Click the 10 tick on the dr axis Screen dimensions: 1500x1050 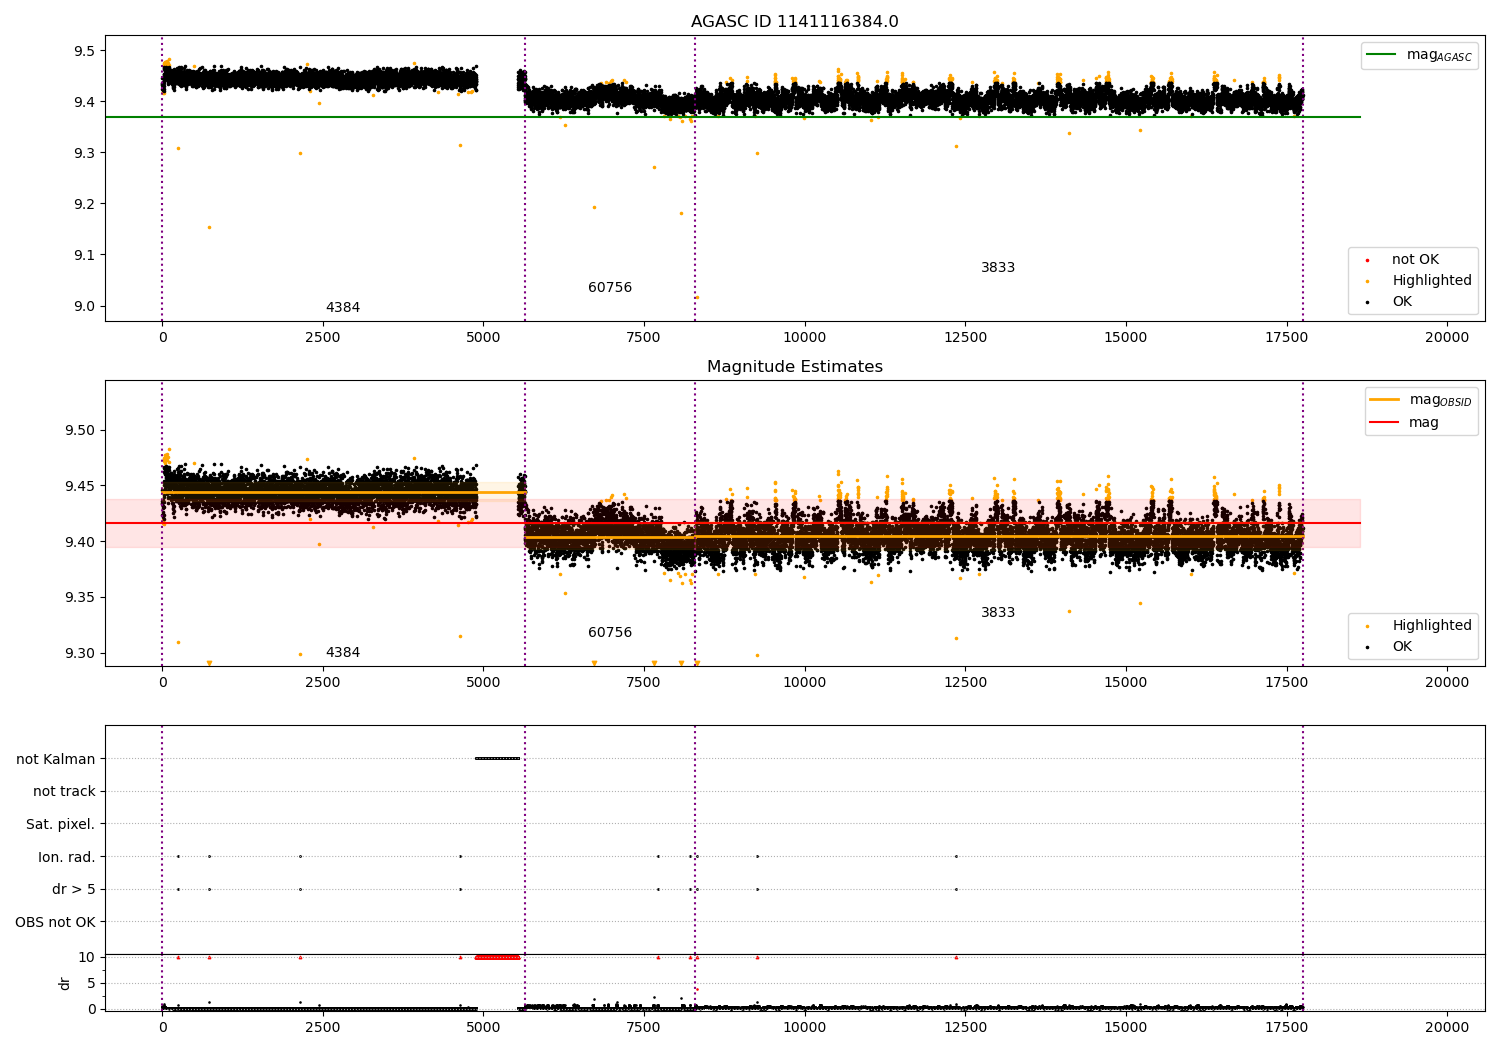(87, 958)
